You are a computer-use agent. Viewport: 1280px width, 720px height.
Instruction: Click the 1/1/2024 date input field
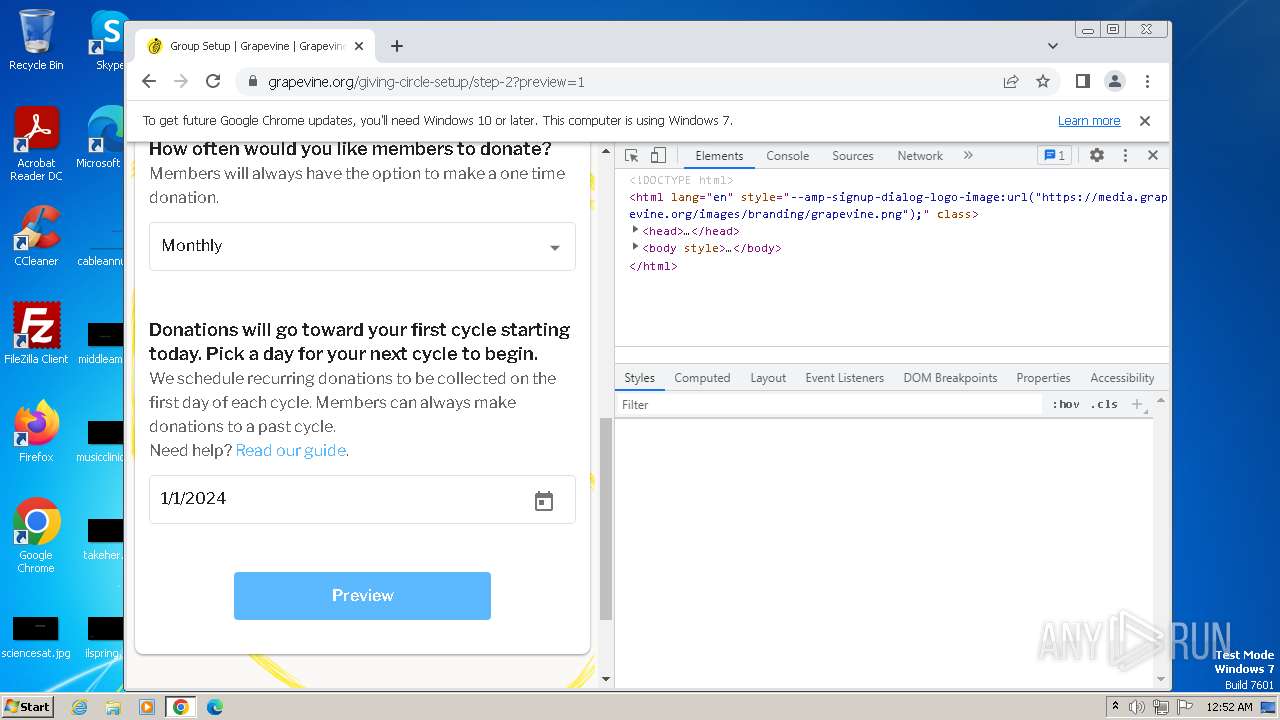click(362, 499)
